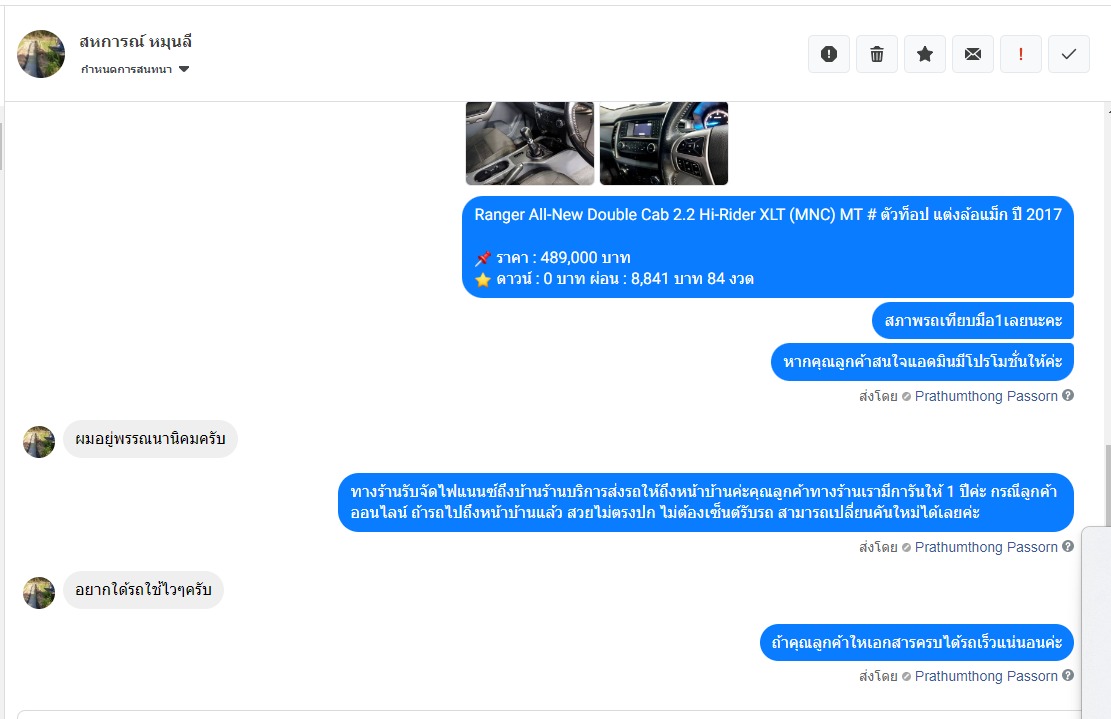Click the vertical chat scrollbar thumb
1111x719 pixels.
[x=1107, y=485]
